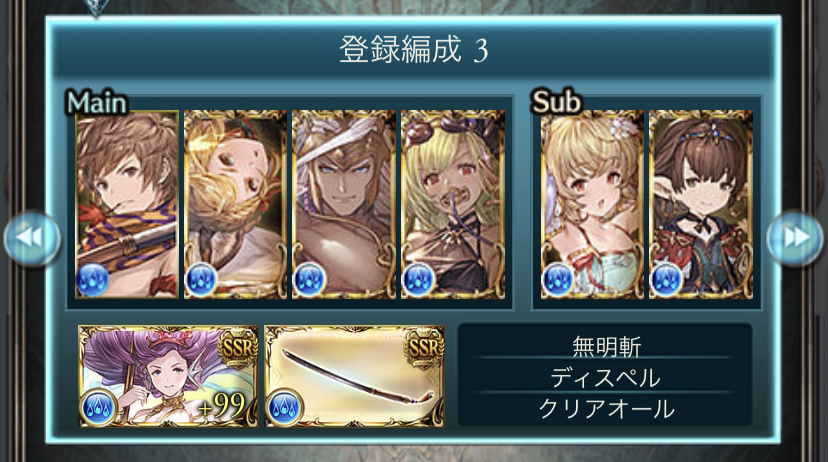Select the white-bandana male character portrait
The image size is (828, 462).
344,204
